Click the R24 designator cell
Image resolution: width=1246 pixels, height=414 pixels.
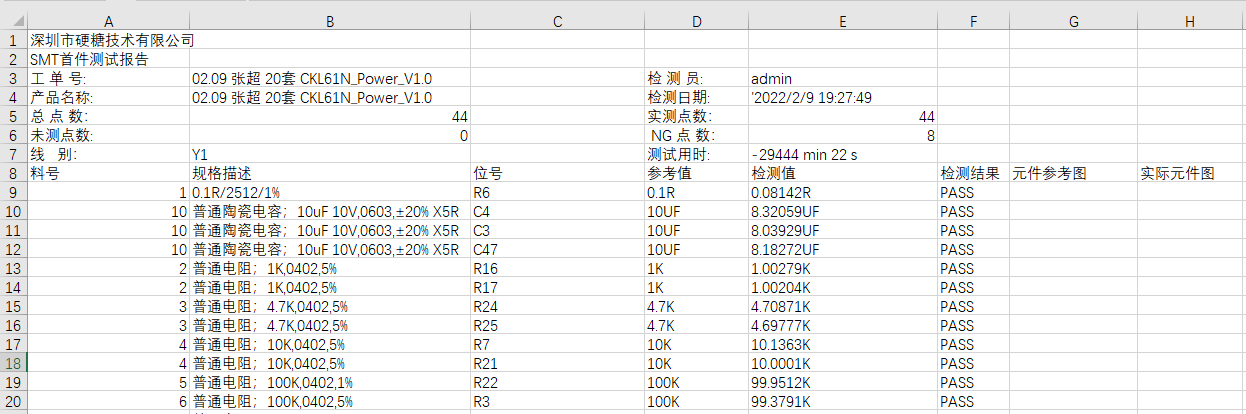coord(557,306)
